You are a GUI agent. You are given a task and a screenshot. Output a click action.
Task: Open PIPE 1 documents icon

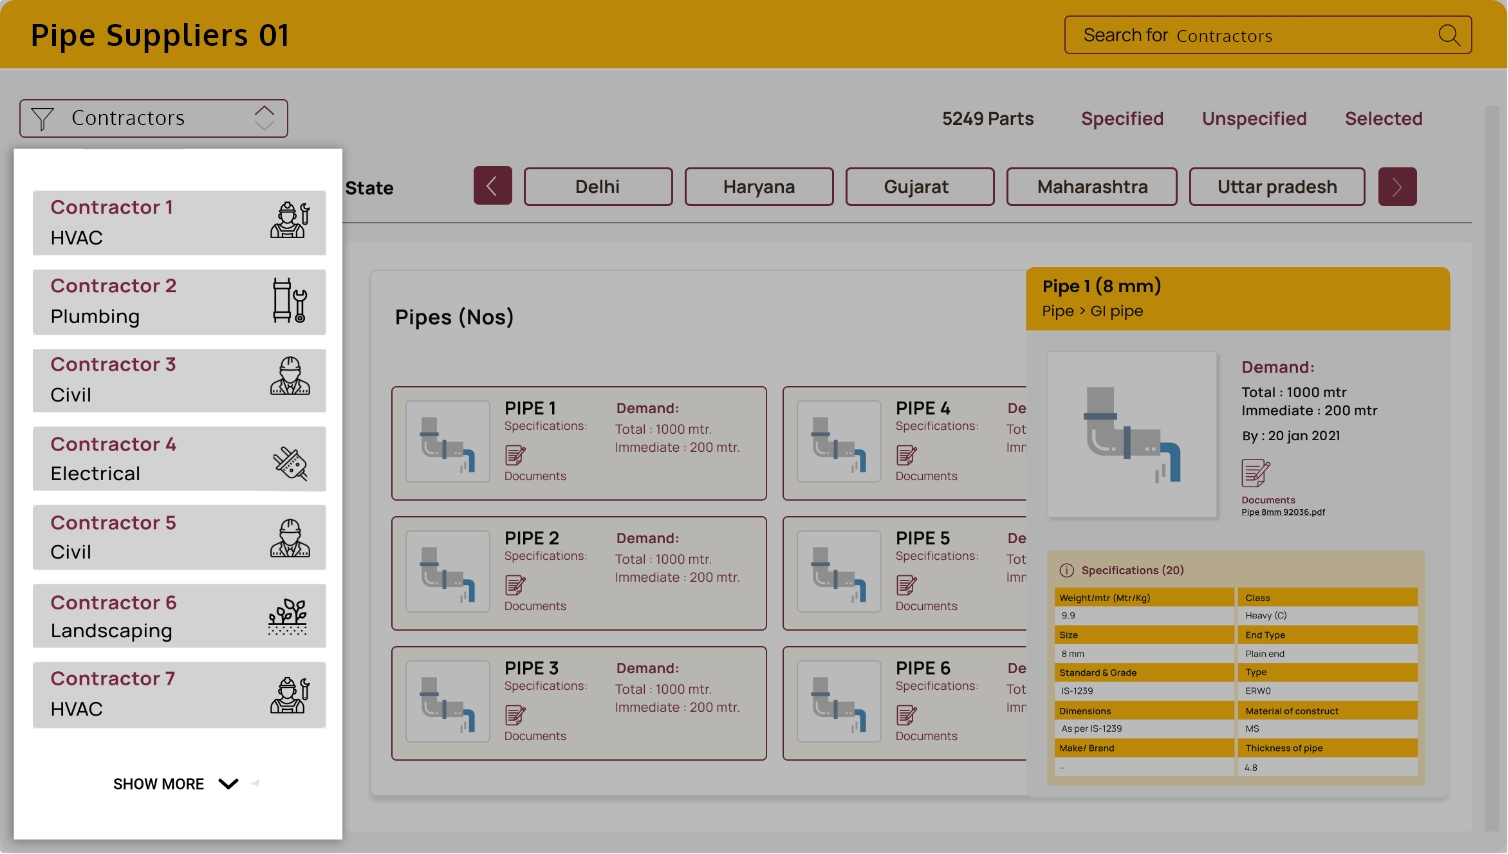pos(515,456)
